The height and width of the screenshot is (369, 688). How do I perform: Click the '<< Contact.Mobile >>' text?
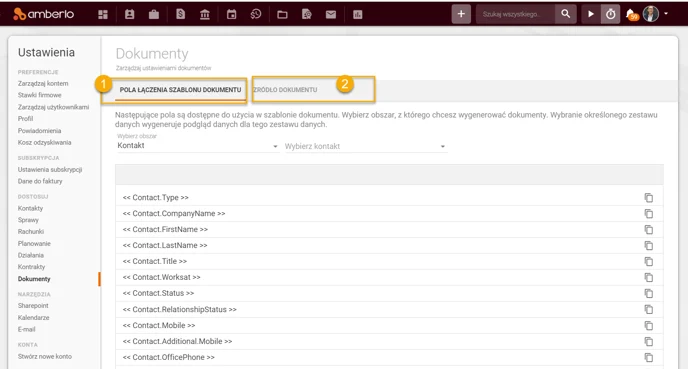[159, 326]
